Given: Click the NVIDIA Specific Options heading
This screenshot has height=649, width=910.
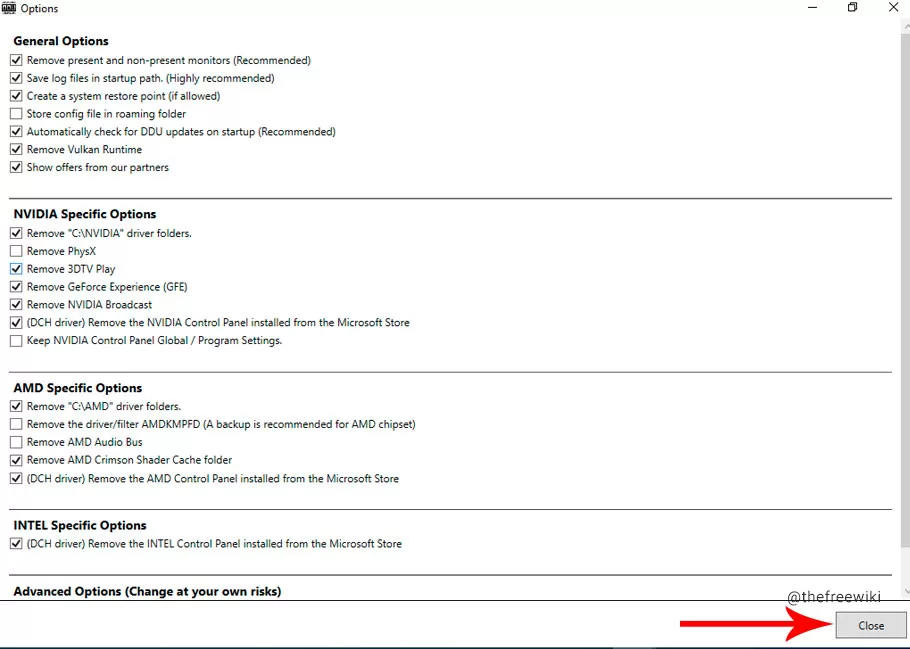Looking at the screenshot, I should point(85,214).
